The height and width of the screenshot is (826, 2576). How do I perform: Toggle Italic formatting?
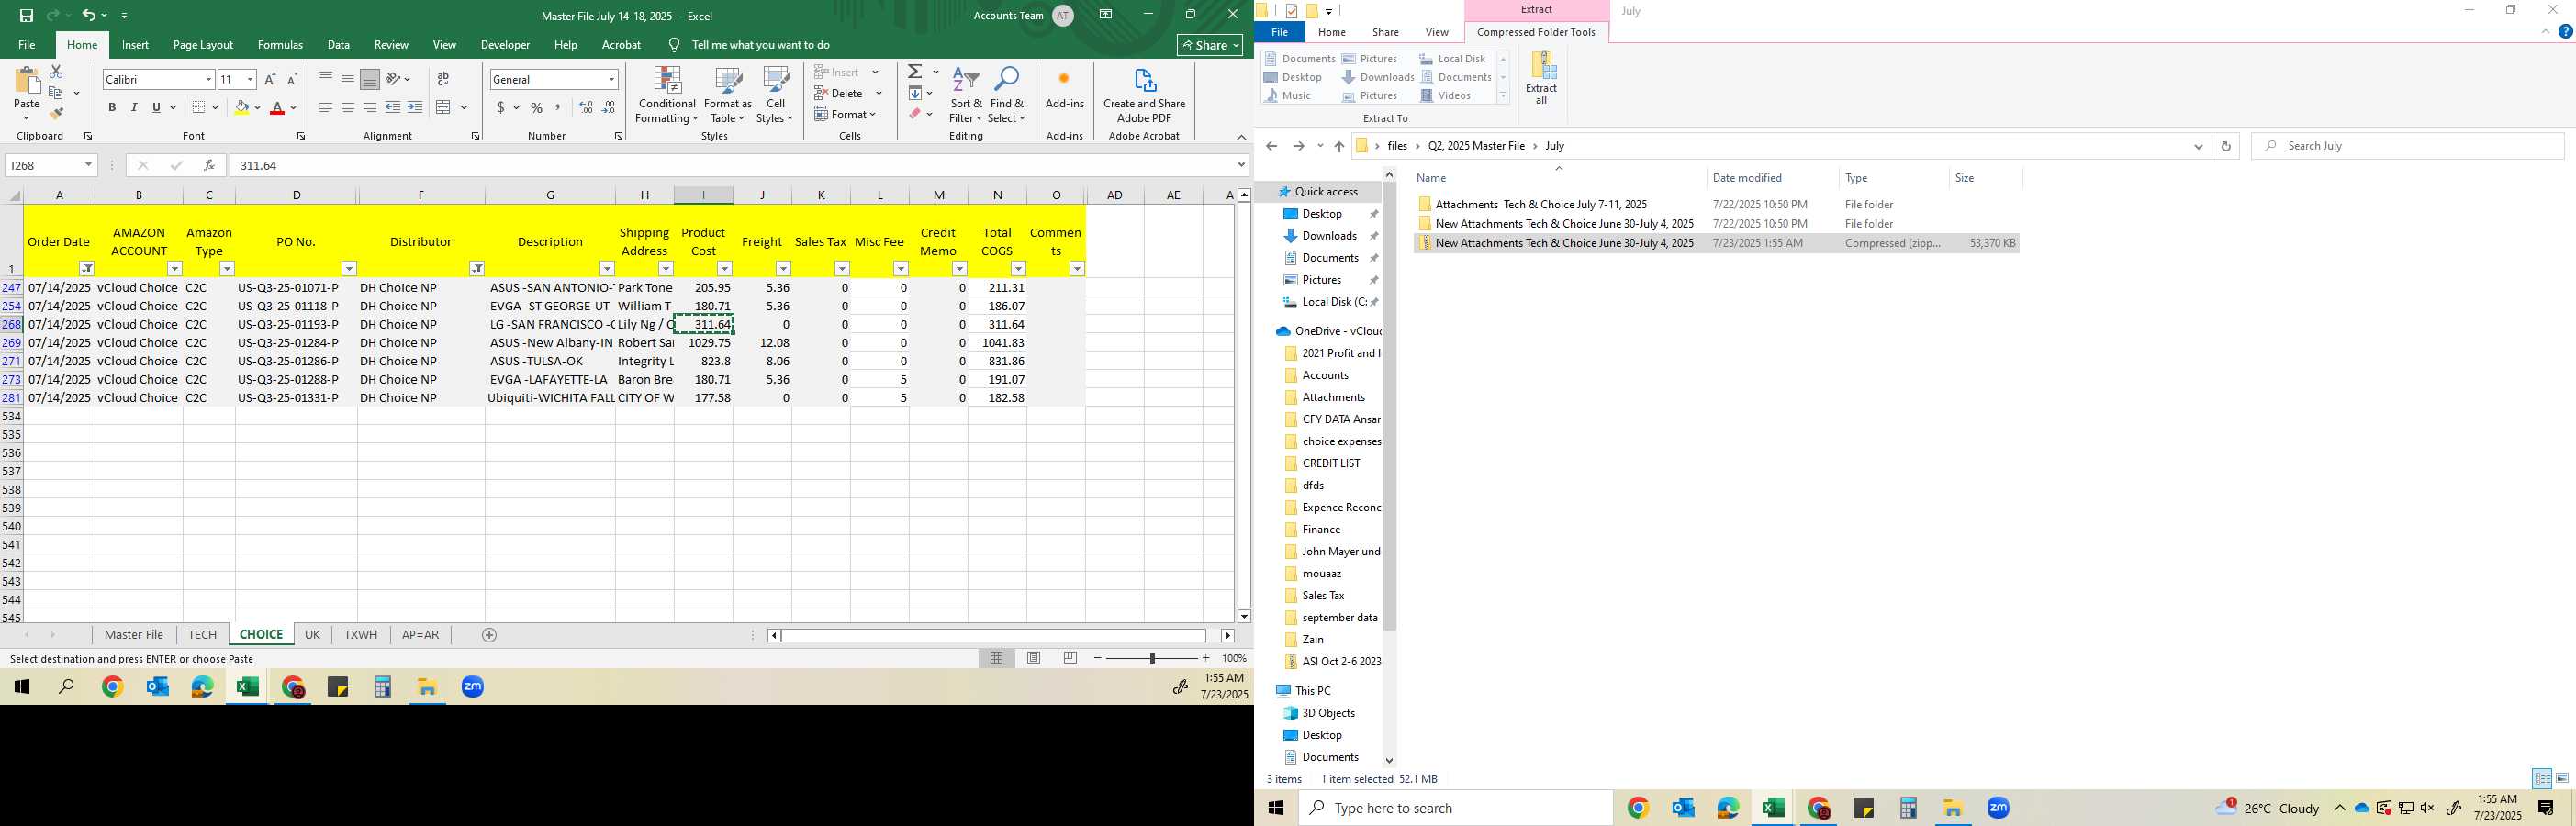click(134, 107)
